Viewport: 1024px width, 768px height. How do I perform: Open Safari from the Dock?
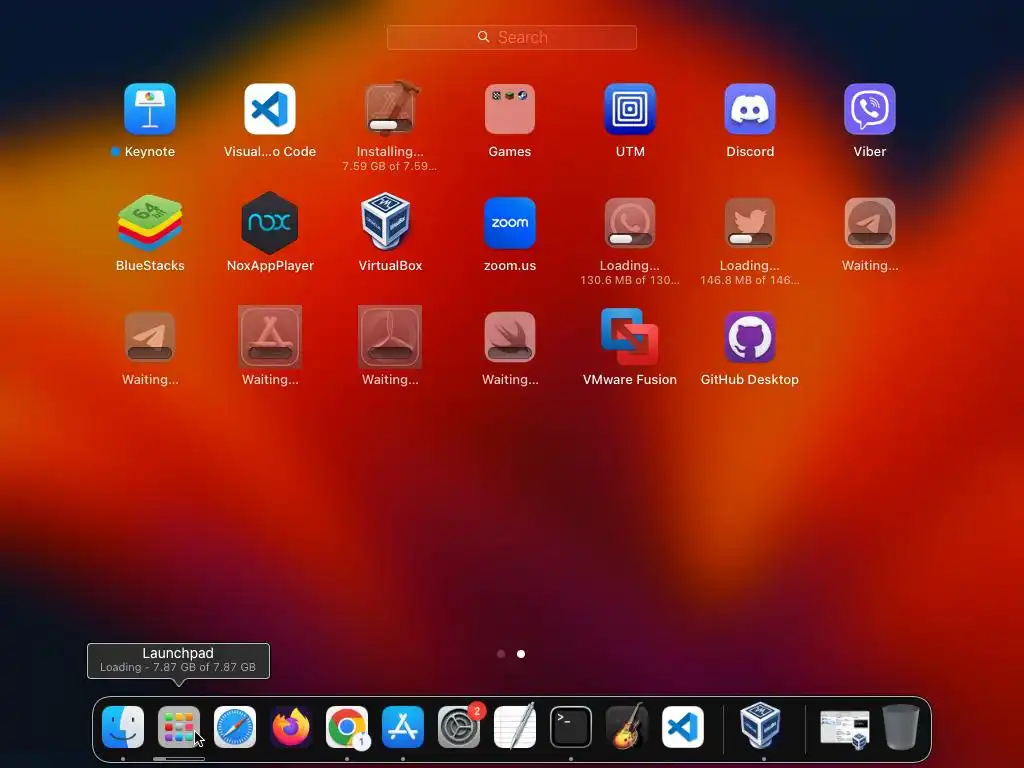click(x=235, y=727)
